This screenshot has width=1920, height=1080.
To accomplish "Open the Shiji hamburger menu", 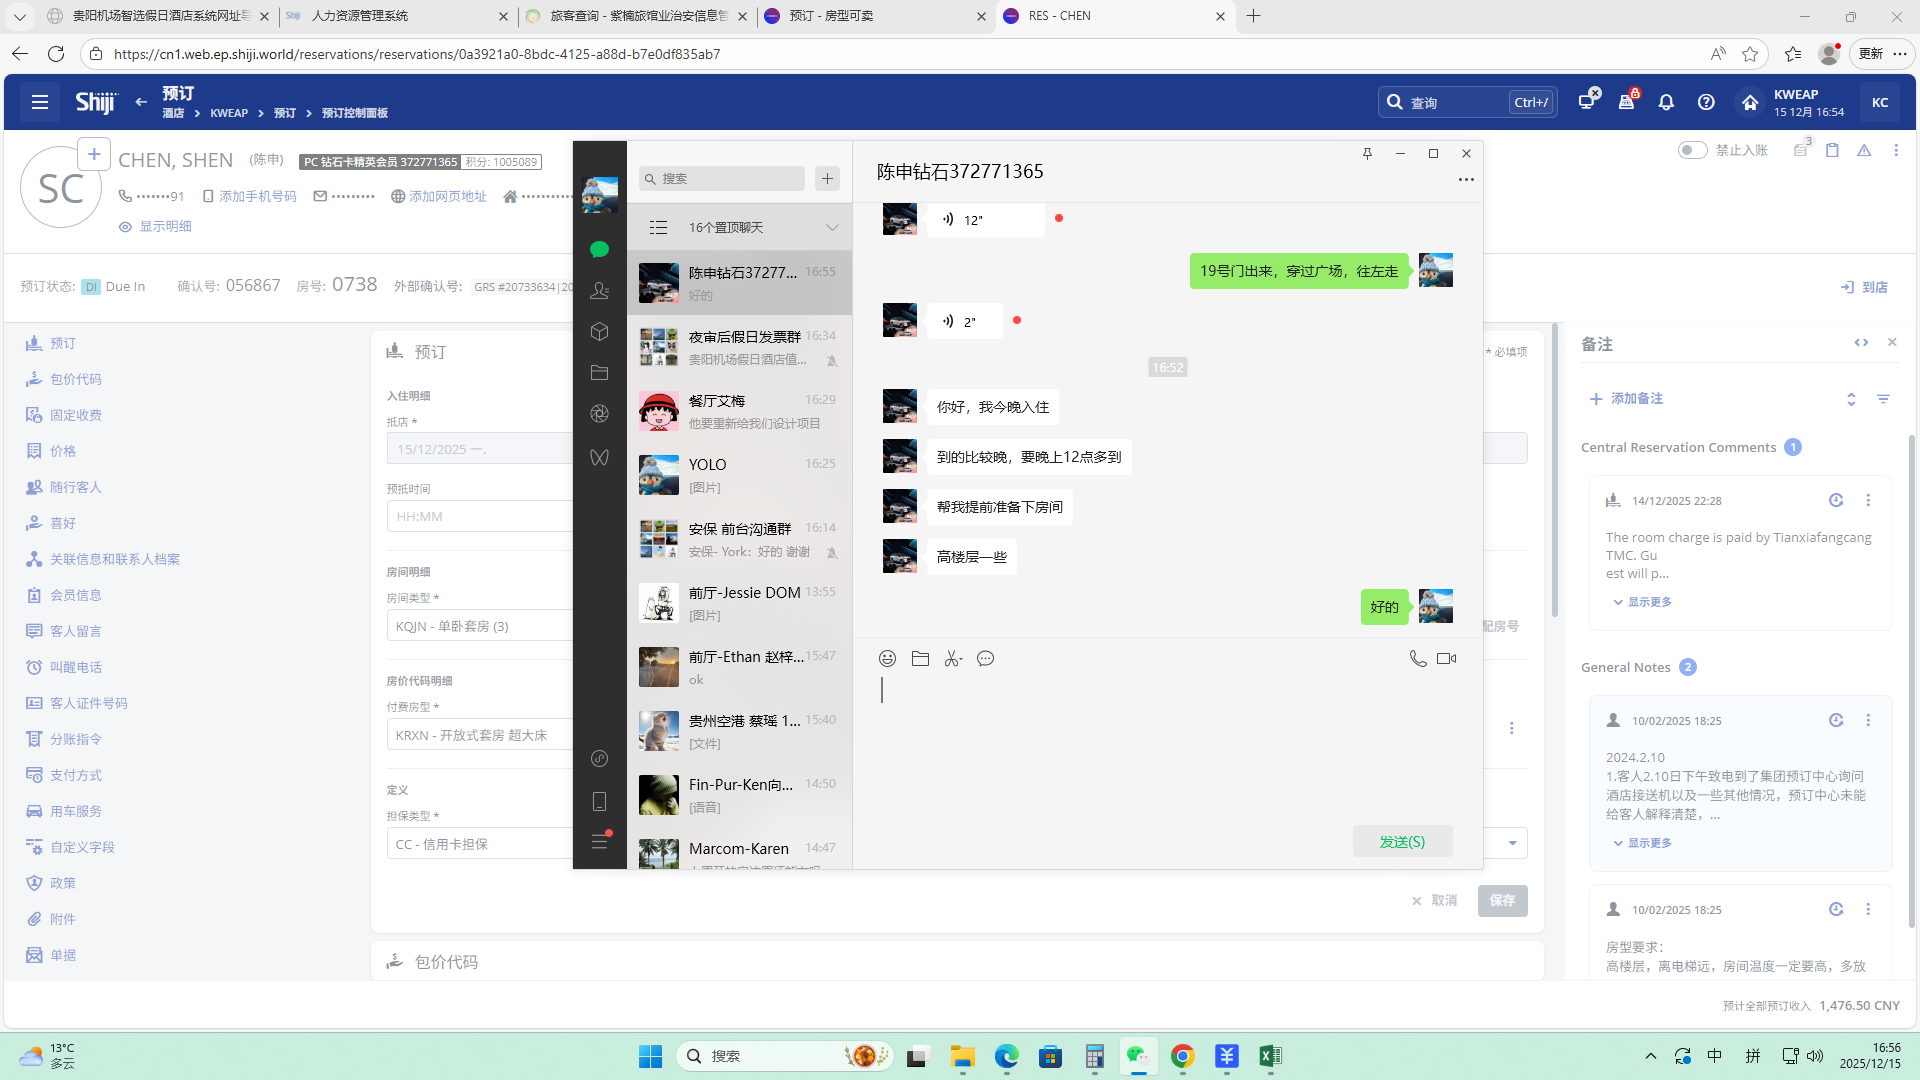I will click(40, 102).
